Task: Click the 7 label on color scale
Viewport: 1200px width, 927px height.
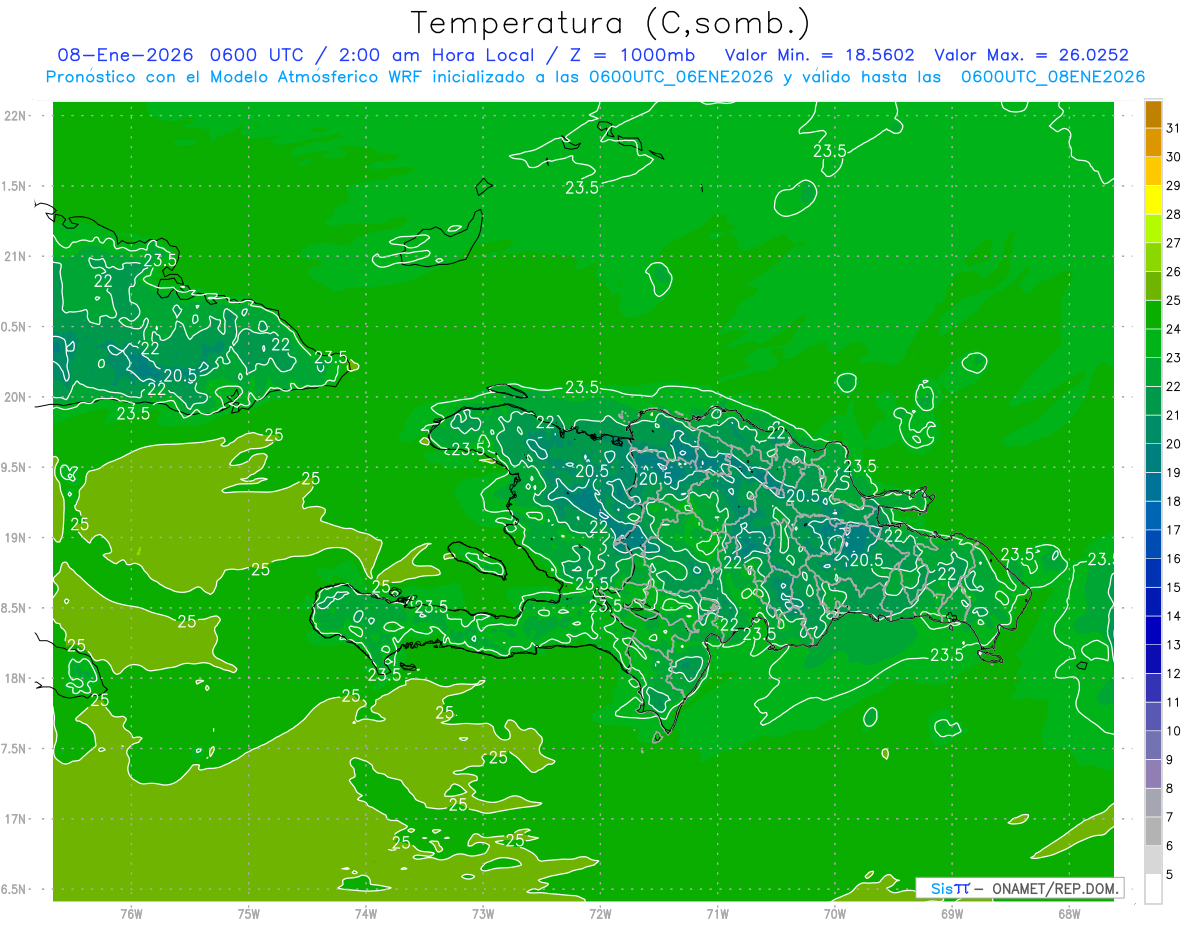Action: coord(1171,817)
